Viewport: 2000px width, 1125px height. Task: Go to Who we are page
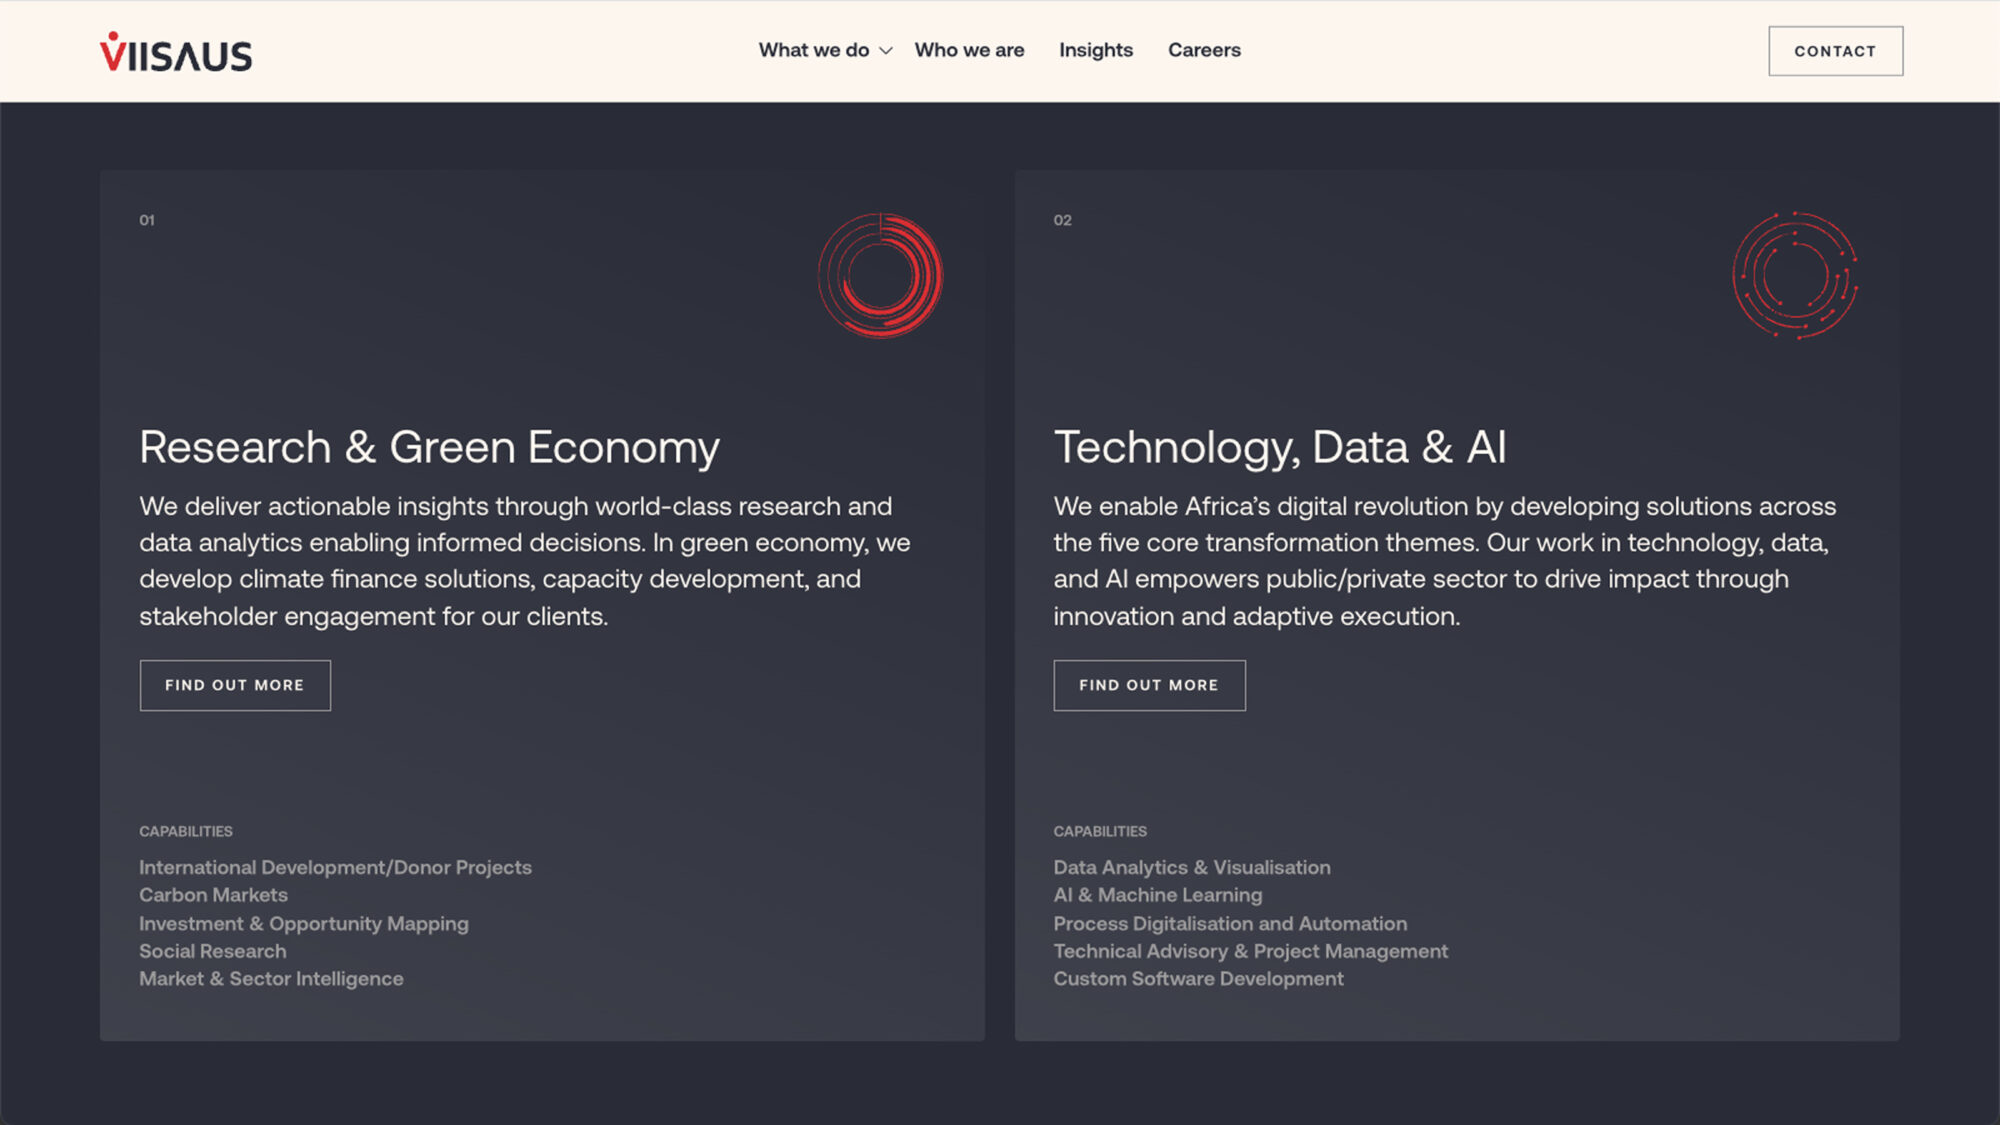pyautogui.click(x=969, y=50)
